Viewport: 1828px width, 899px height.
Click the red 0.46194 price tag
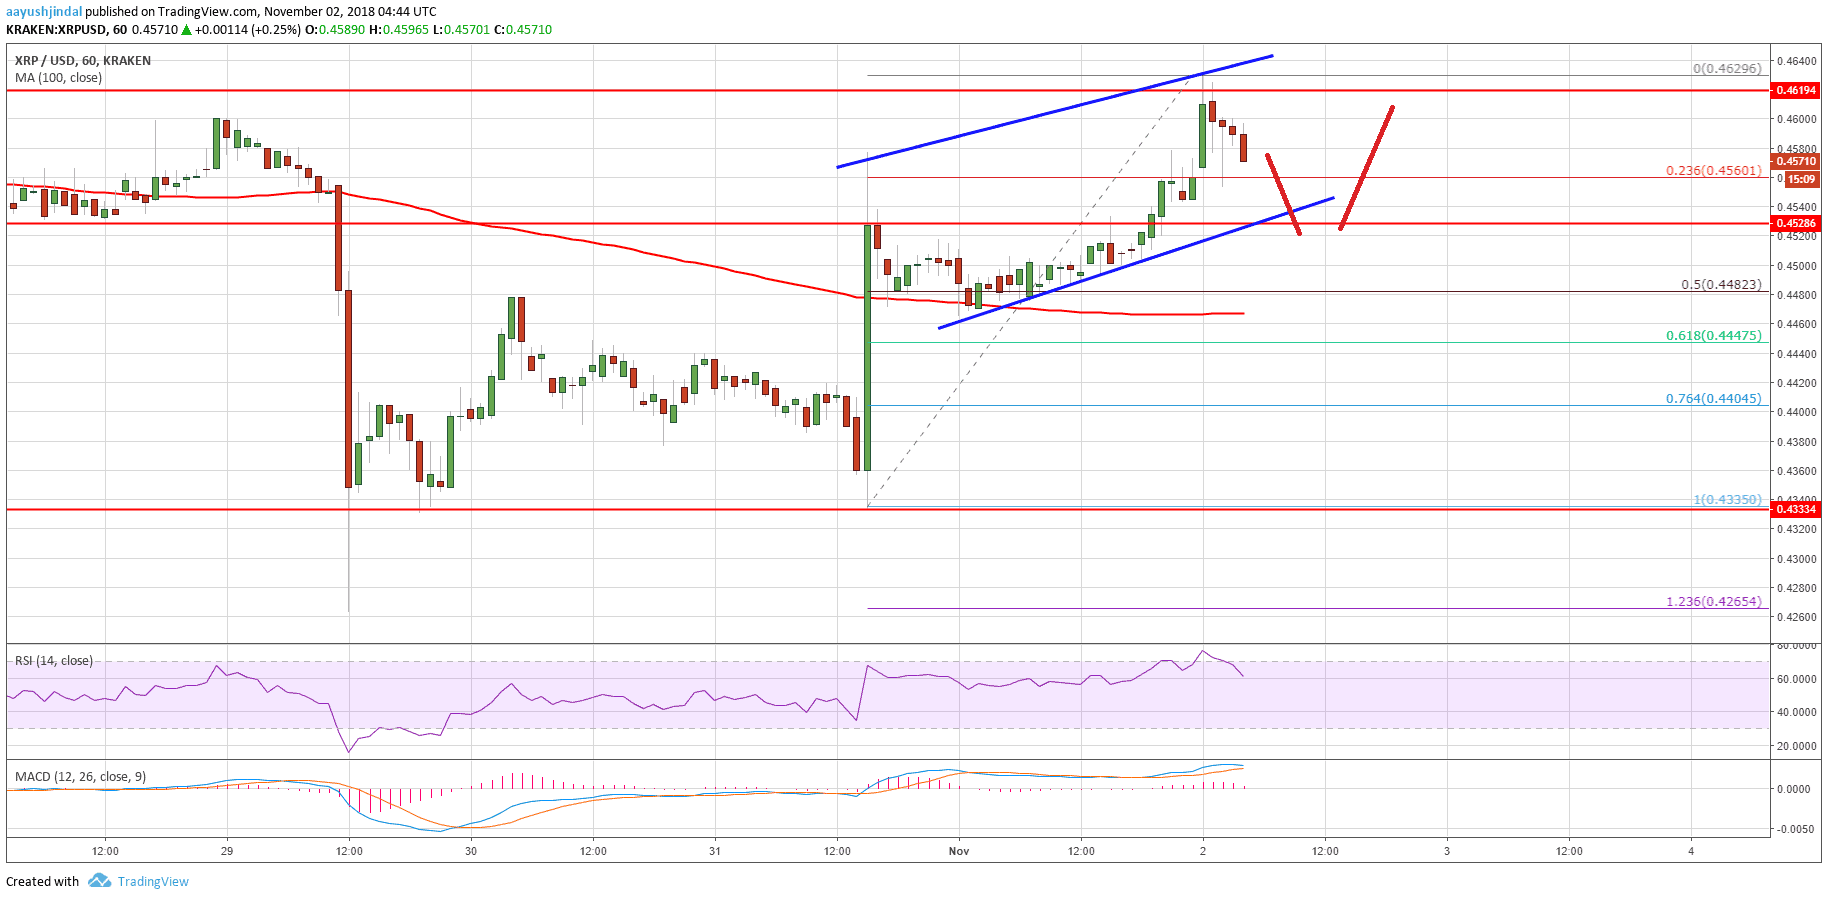coord(1795,90)
